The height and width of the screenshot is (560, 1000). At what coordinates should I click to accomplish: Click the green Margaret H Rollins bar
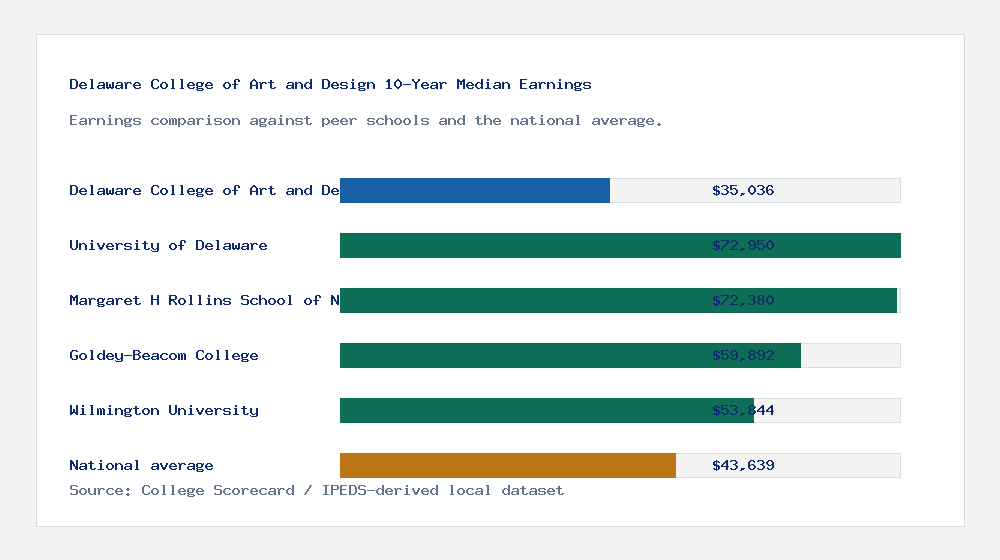[x=618, y=300]
